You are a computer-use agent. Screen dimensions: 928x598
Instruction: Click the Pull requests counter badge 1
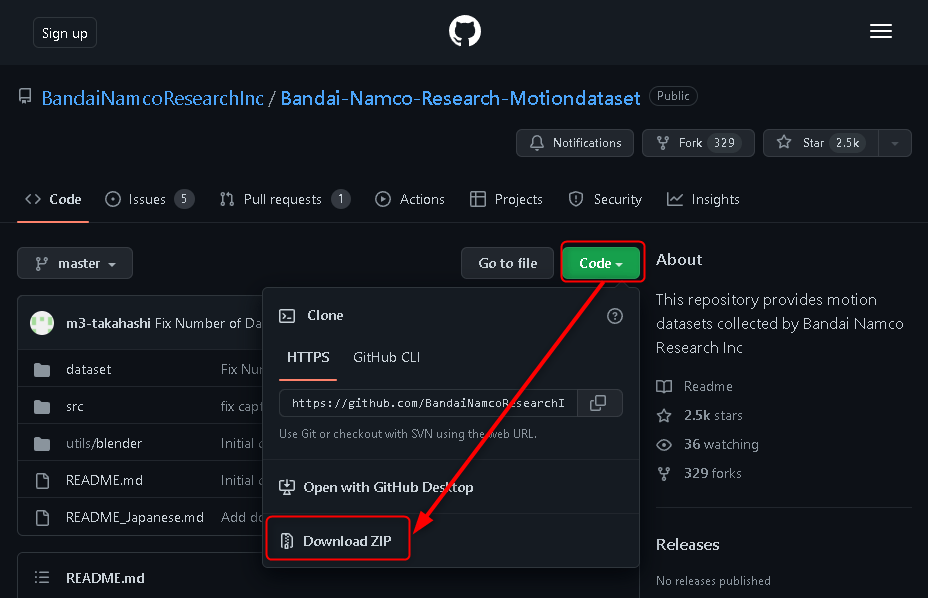341,200
